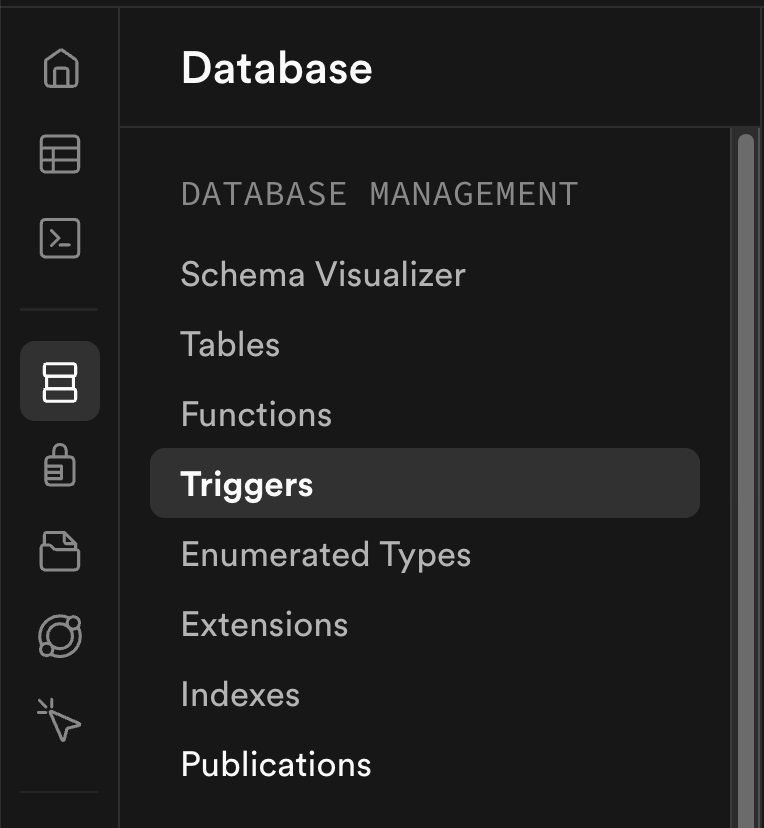Open the SQL Editor terminal icon
This screenshot has width=764, height=828.
(x=60, y=238)
